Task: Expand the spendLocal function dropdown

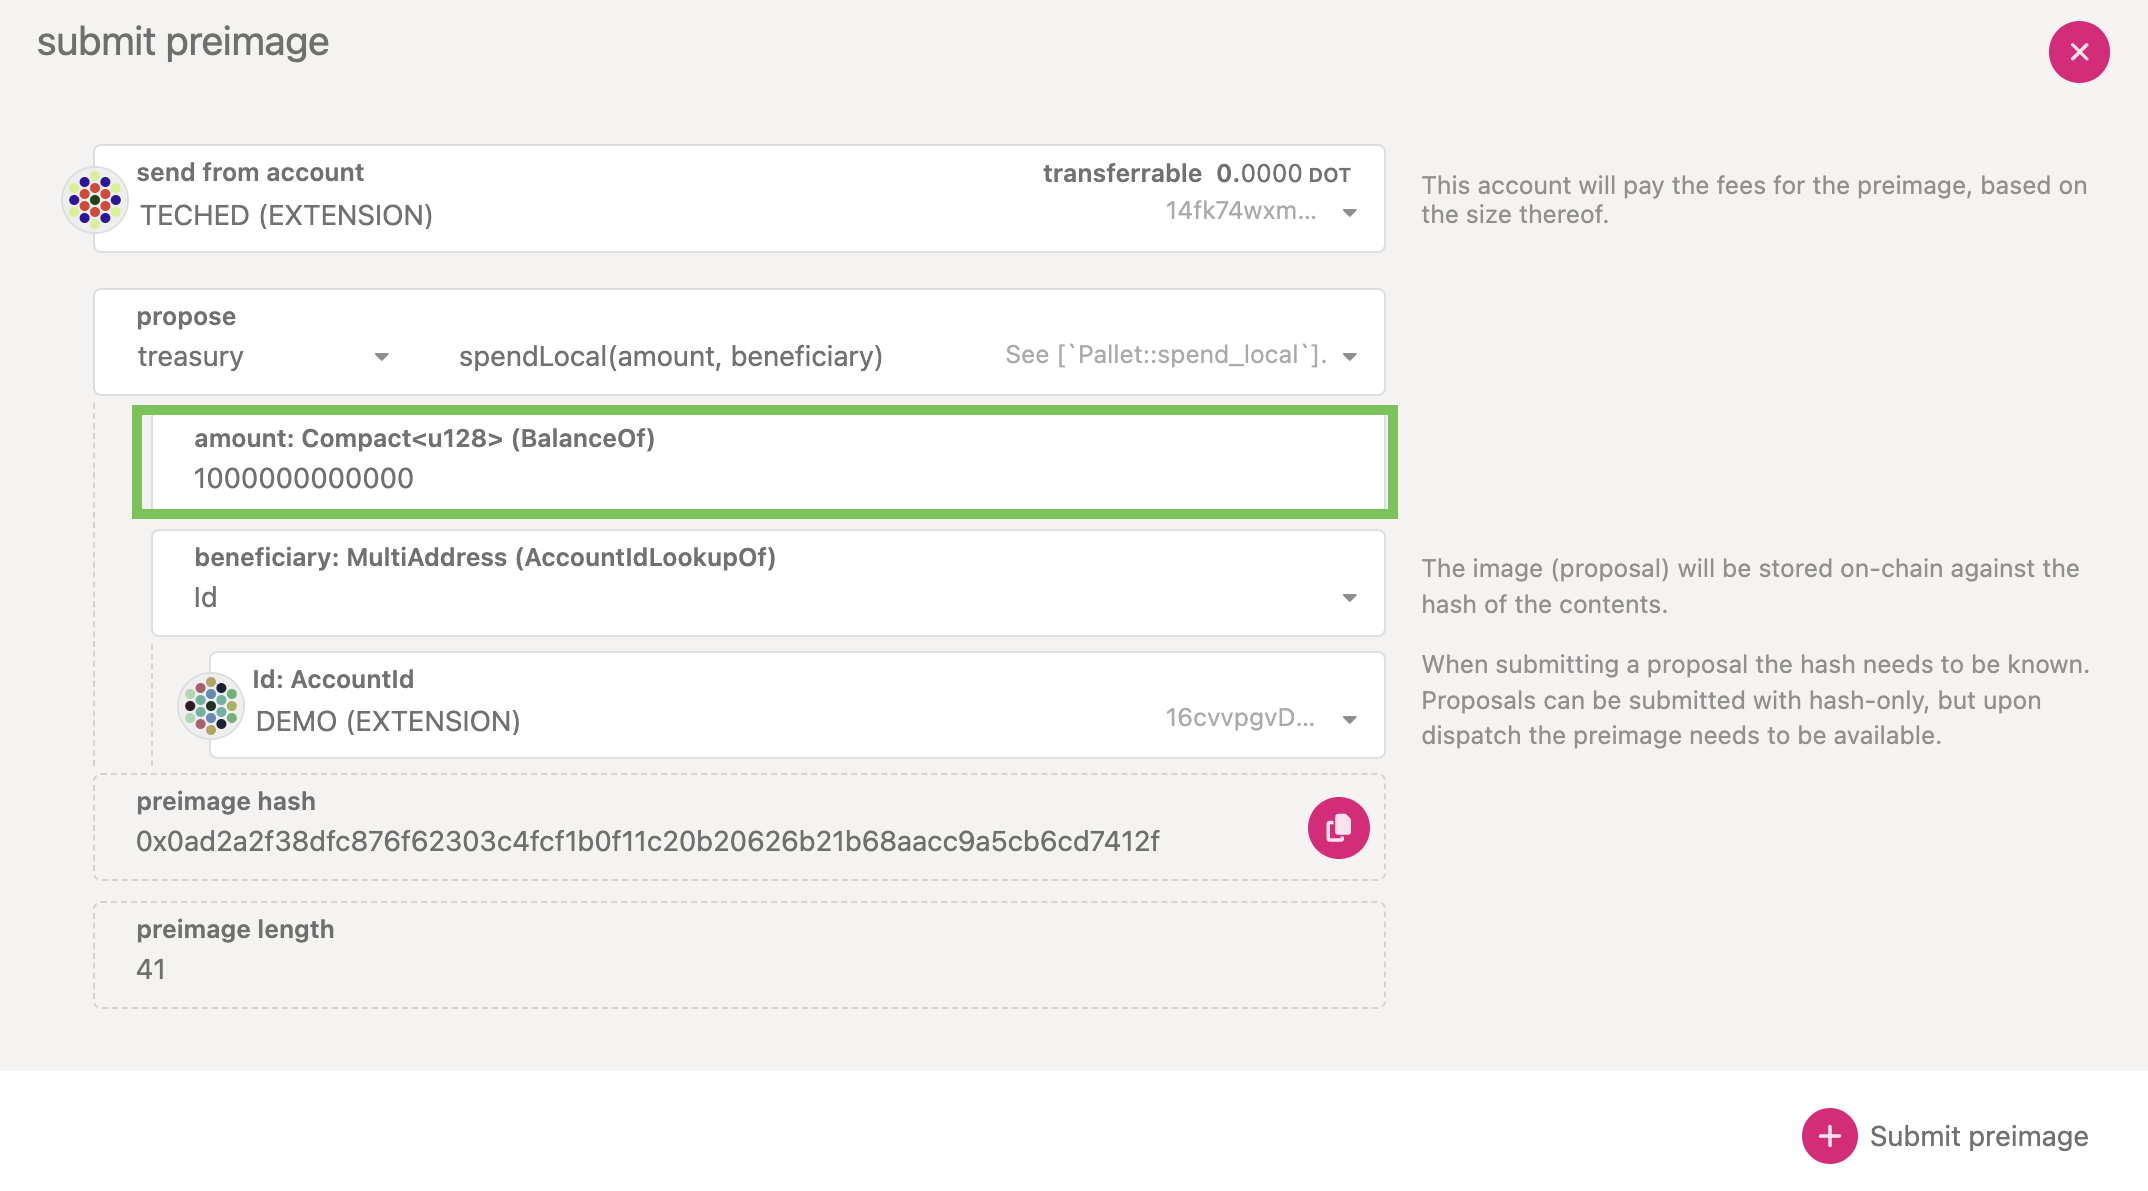Action: 1350,356
